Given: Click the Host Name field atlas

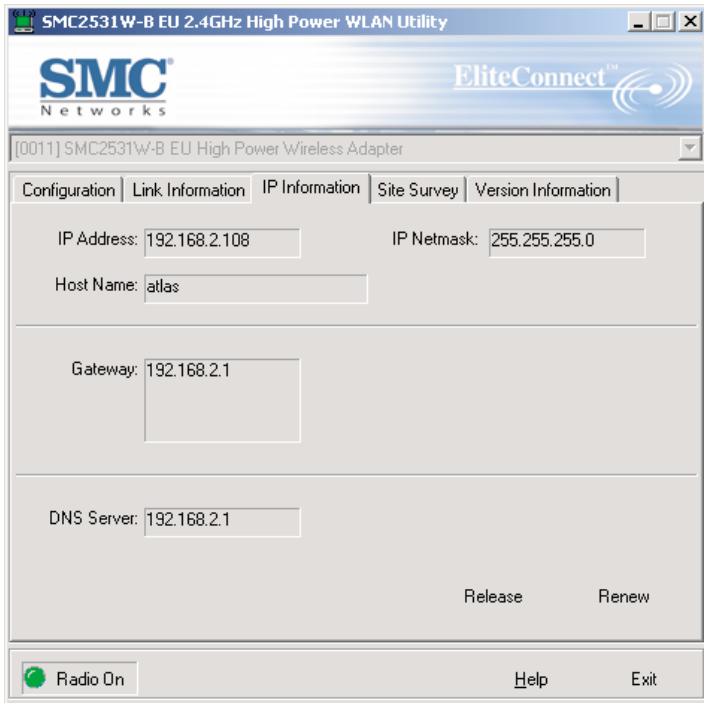Looking at the screenshot, I should click(255, 288).
